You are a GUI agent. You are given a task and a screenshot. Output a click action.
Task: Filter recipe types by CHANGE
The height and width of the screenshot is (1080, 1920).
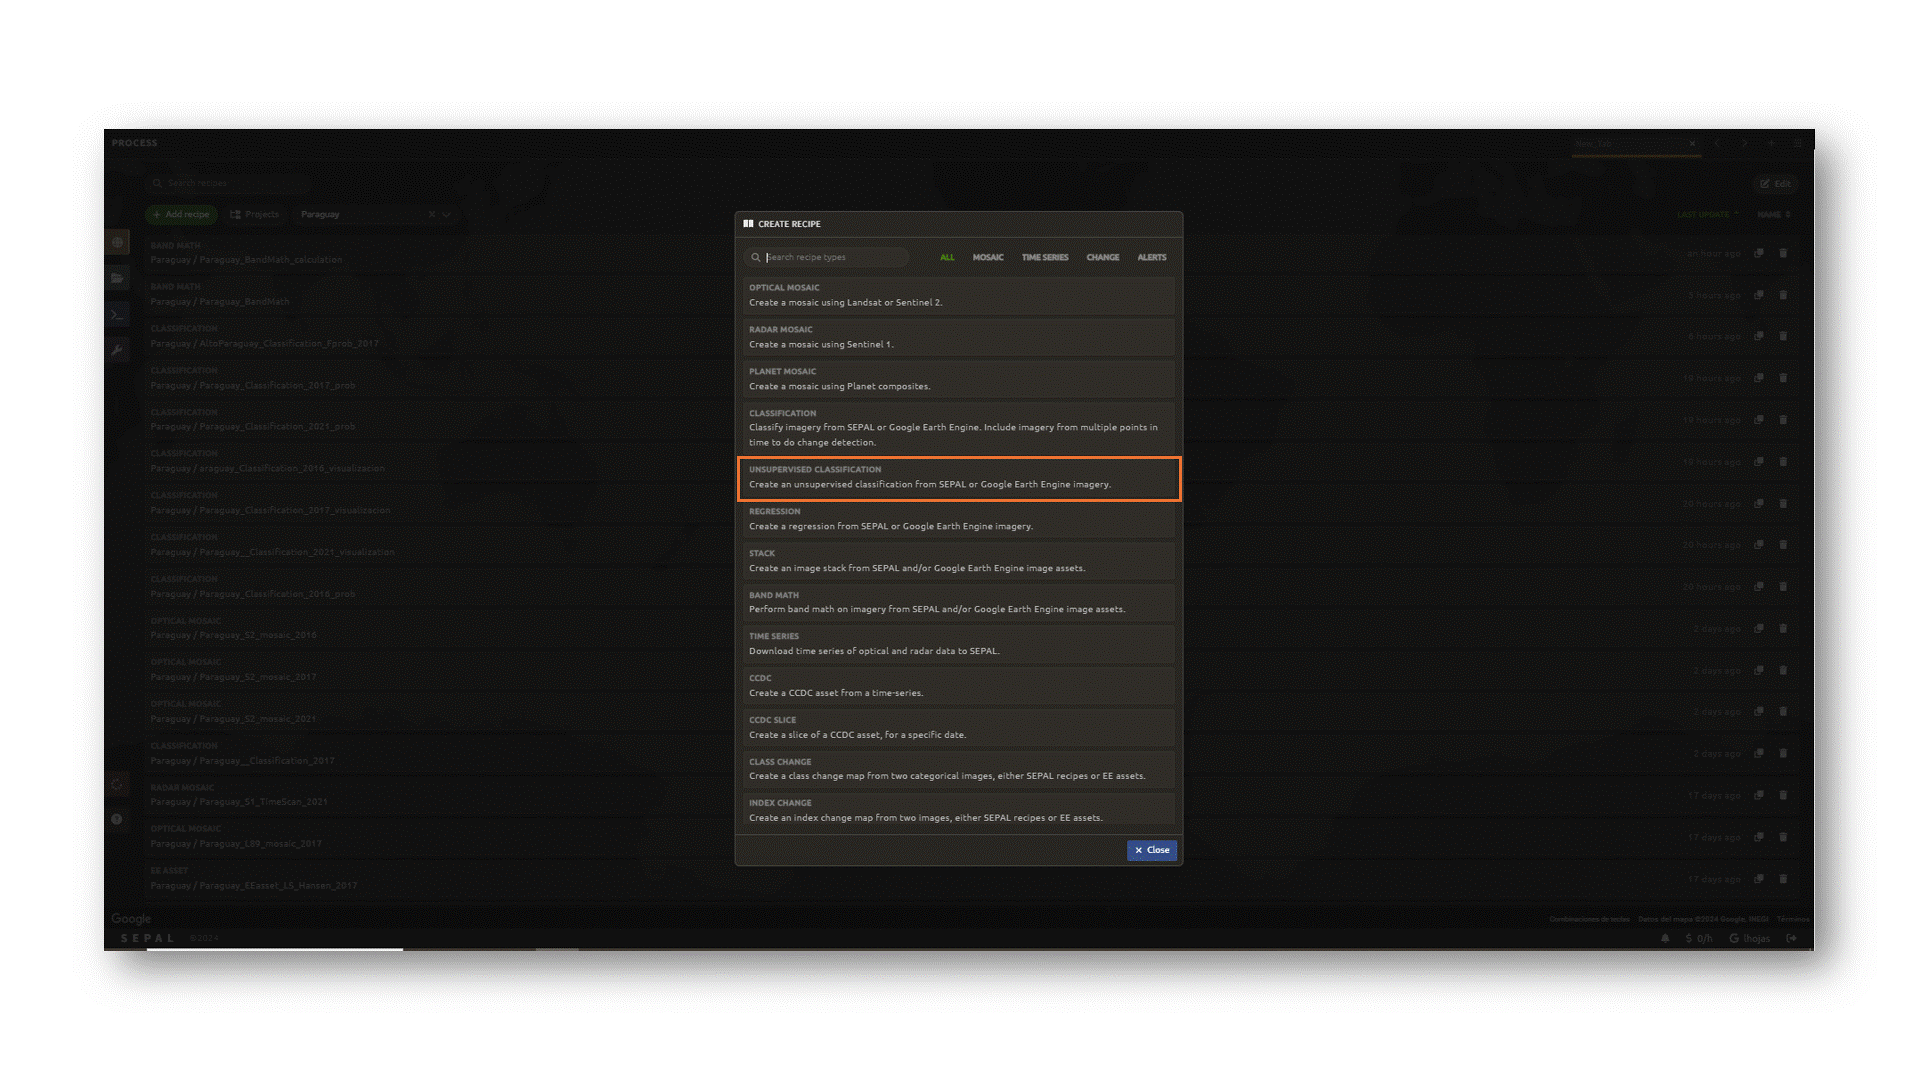[1102, 257]
